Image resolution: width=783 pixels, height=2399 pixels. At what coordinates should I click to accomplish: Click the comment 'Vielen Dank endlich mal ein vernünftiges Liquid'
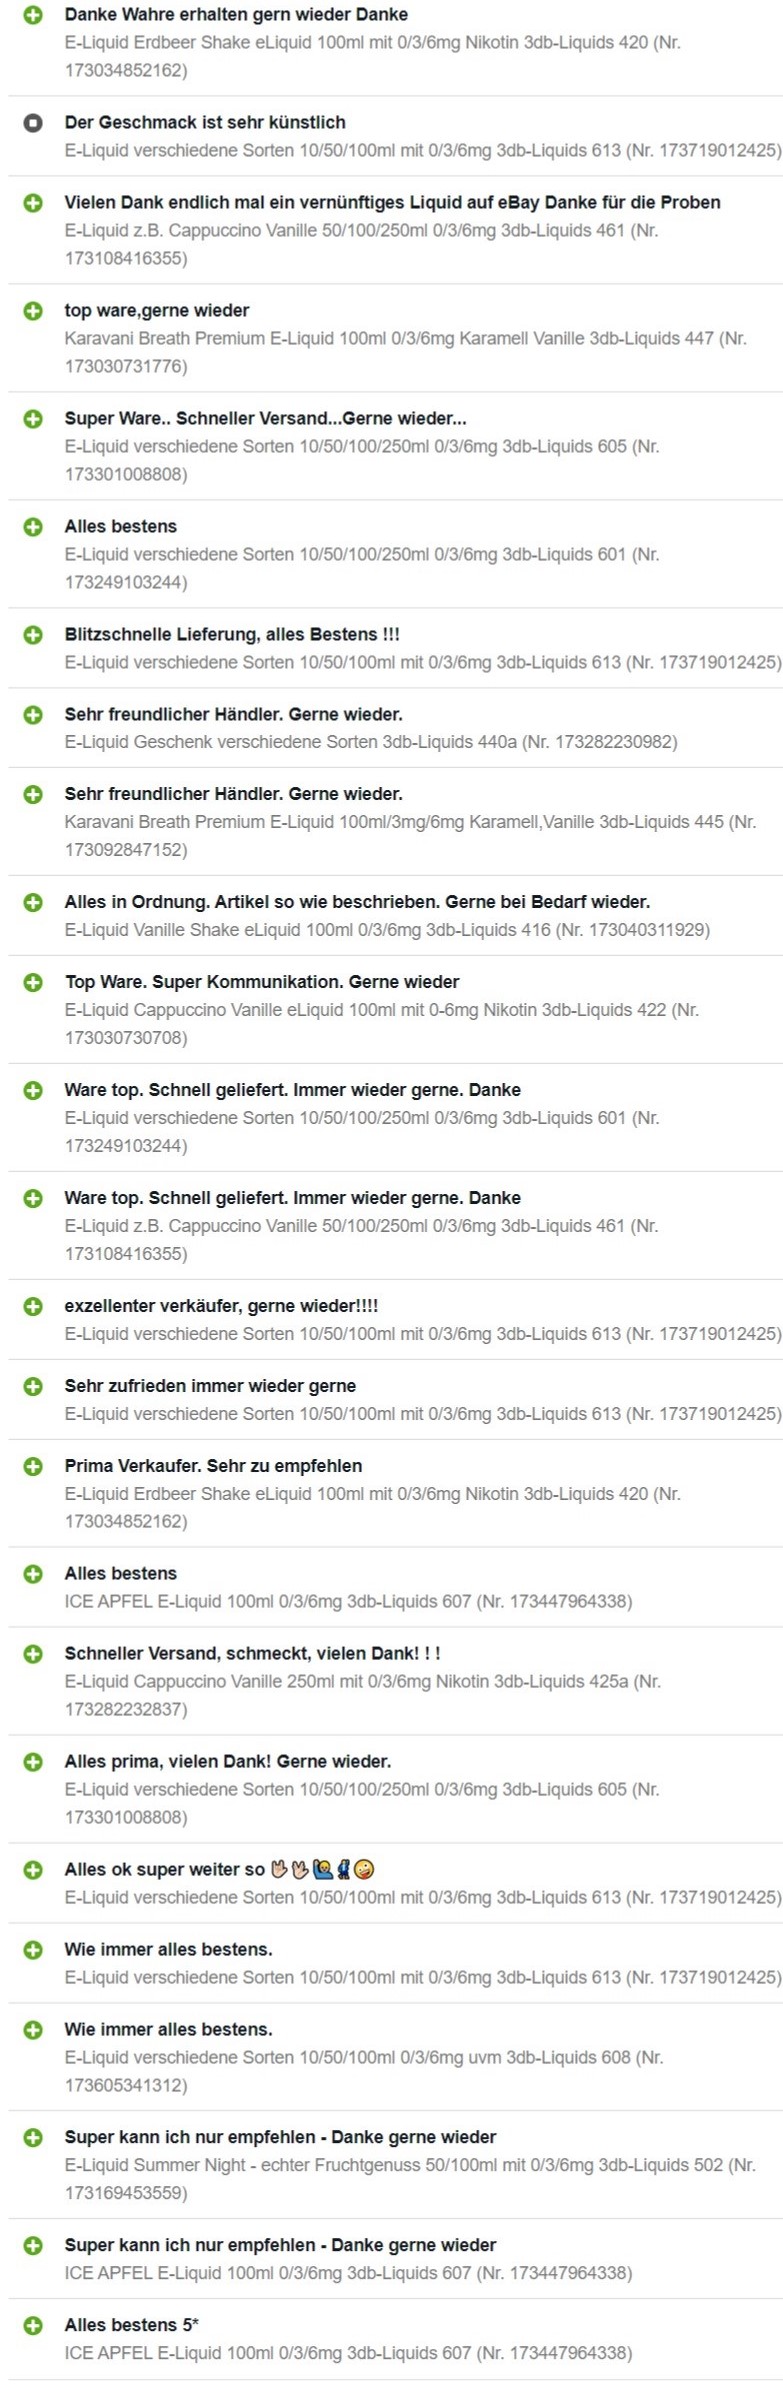pyautogui.click(x=393, y=203)
